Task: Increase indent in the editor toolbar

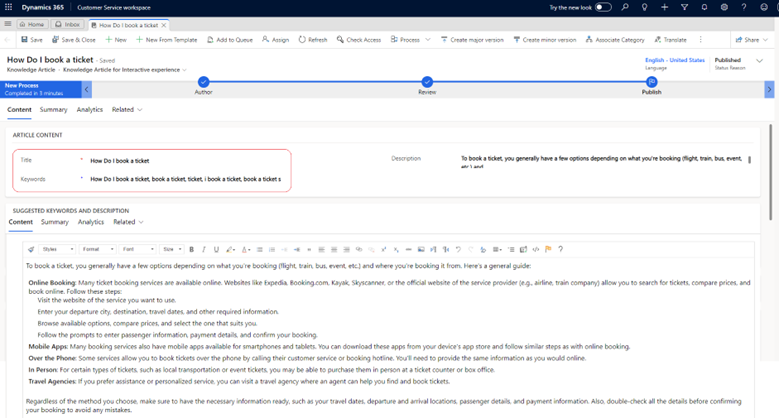Action: [x=297, y=250]
